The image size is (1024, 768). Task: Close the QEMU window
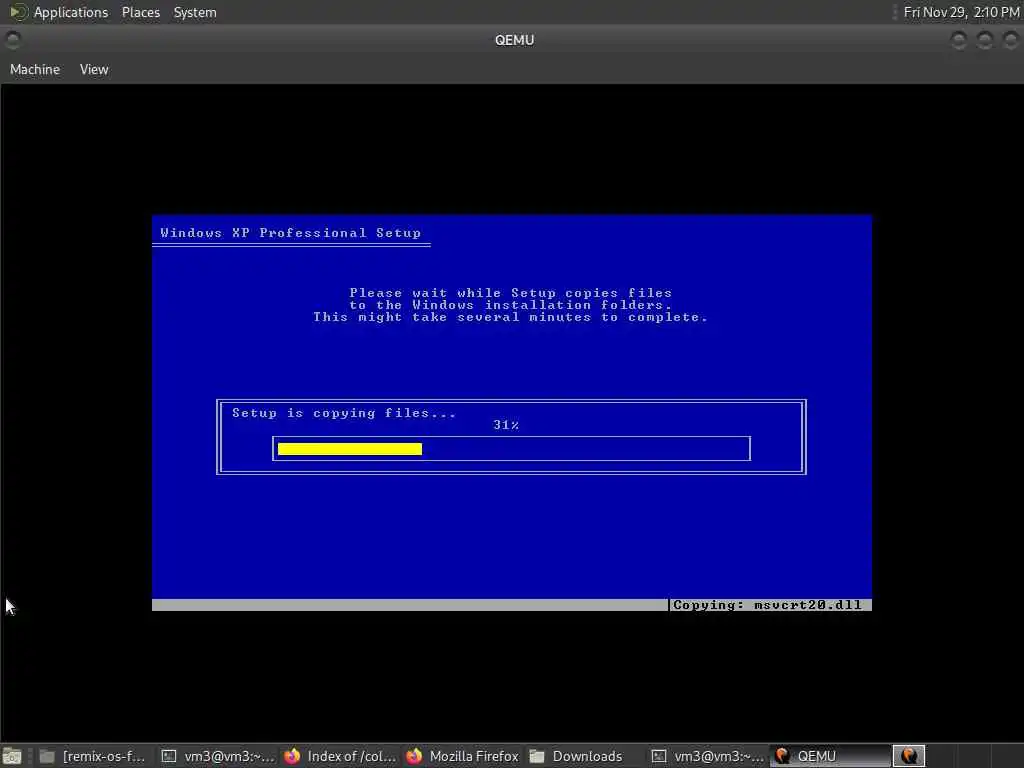[x=1010, y=40]
